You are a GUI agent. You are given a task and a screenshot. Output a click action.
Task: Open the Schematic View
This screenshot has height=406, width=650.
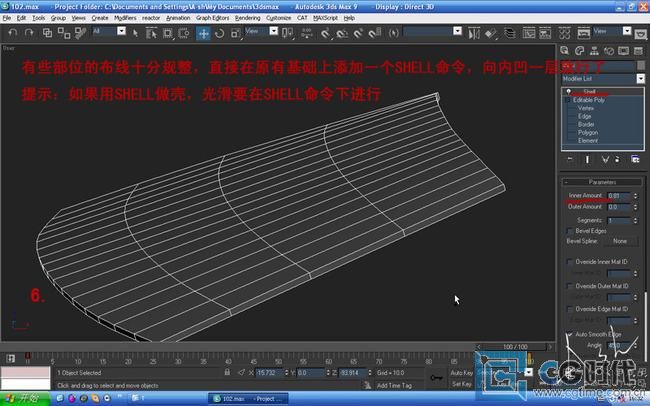(x=545, y=33)
